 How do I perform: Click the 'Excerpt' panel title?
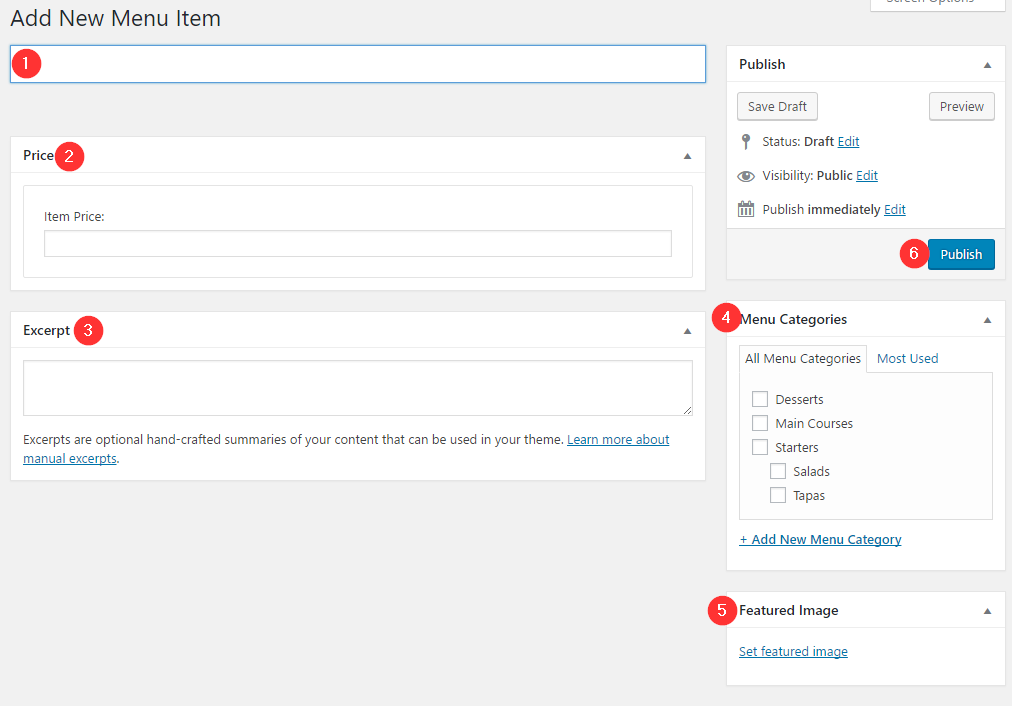click(46, 330)
